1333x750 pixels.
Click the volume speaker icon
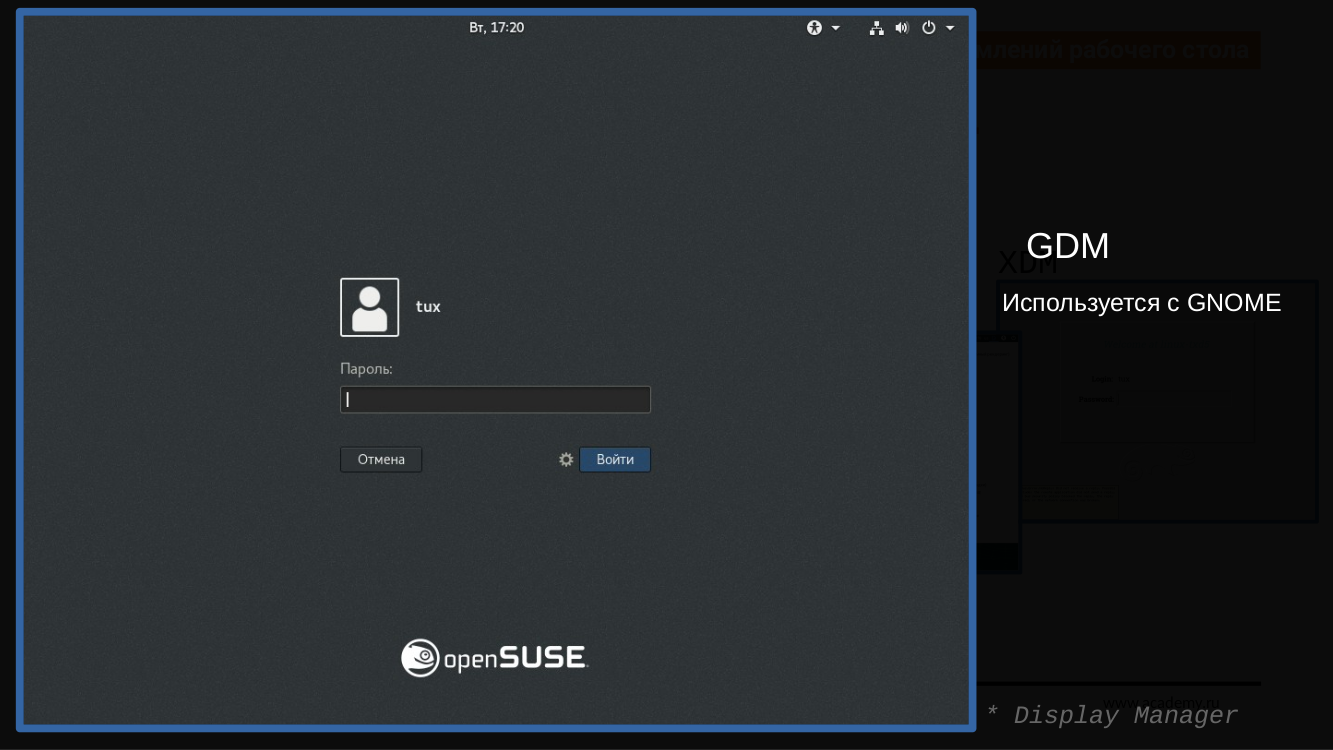click(x=902, y=28)
